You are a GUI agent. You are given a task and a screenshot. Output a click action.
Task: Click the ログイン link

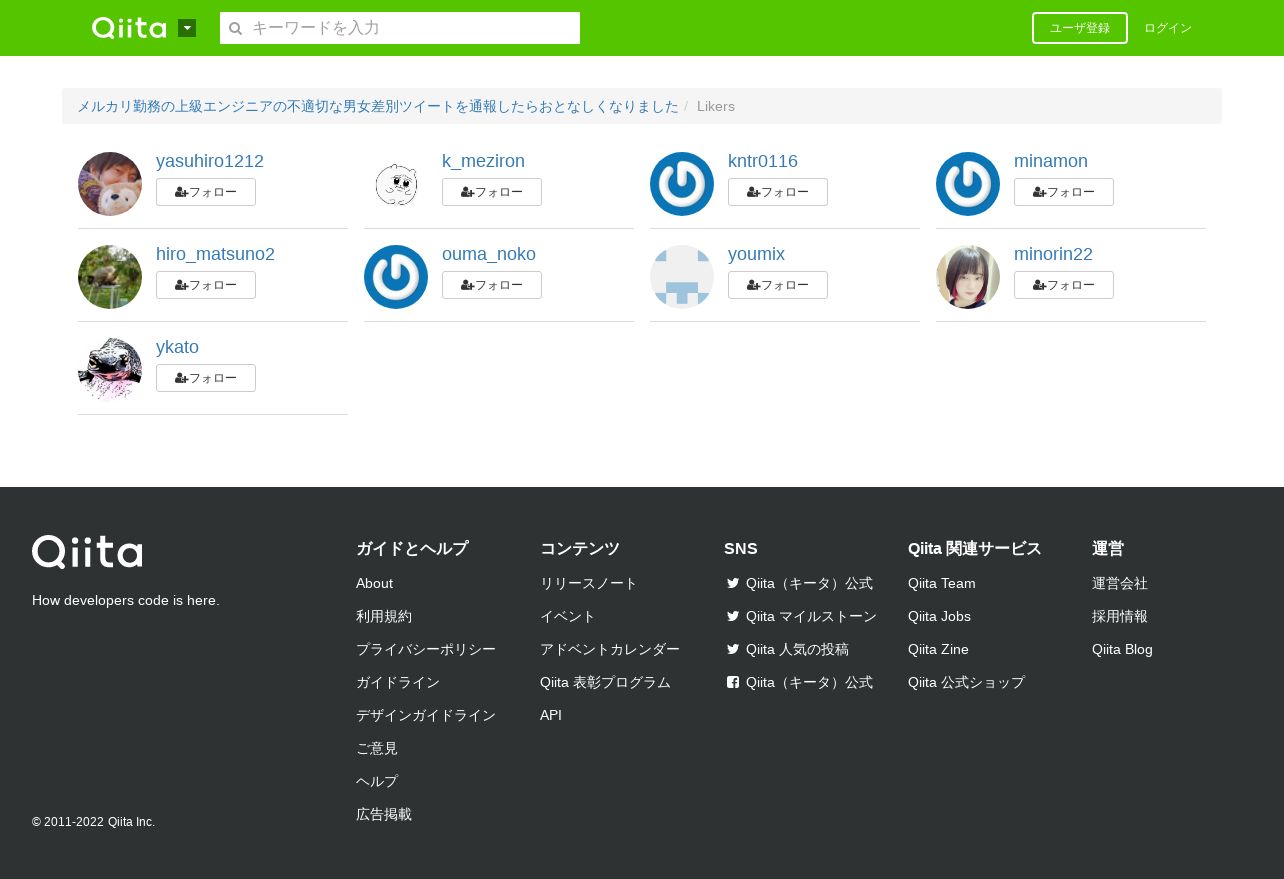pos(1168,28)
